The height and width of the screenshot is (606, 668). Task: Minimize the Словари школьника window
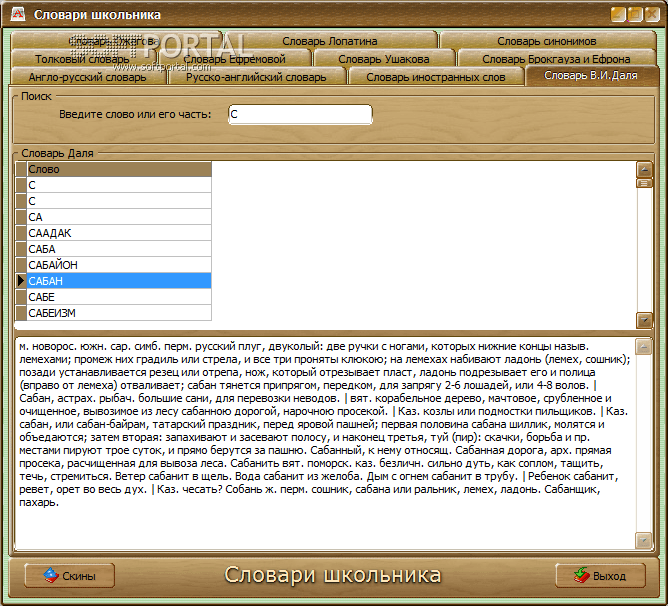(x=618, y=14)
